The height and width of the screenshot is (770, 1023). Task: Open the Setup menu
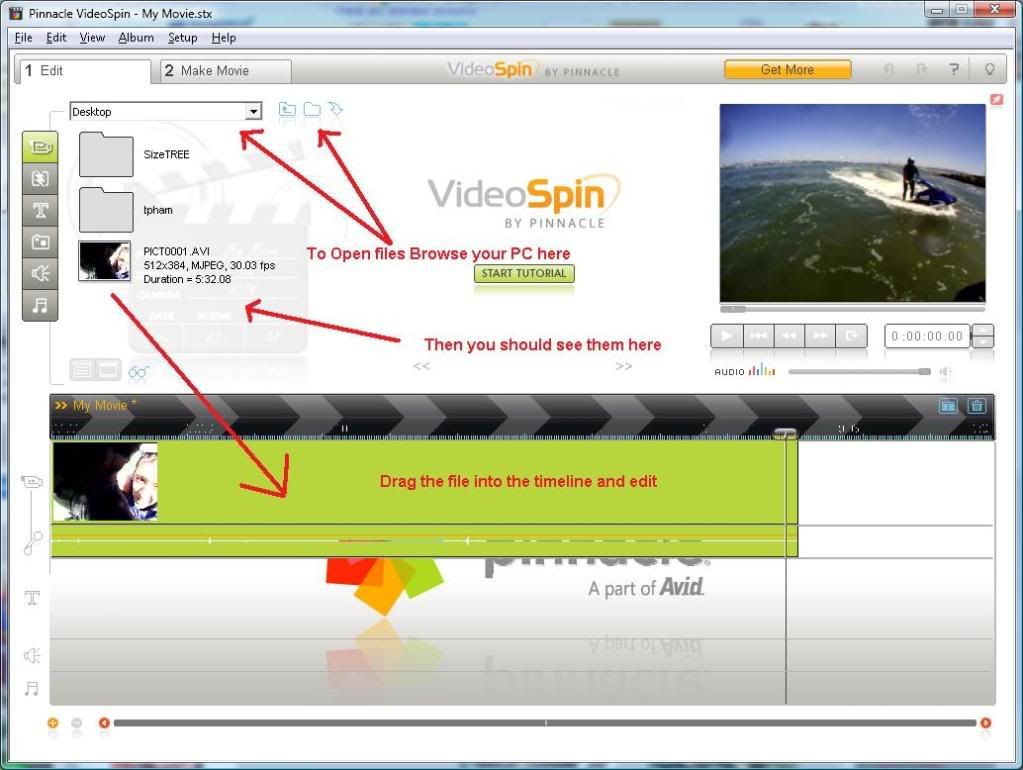coord(182,38)
